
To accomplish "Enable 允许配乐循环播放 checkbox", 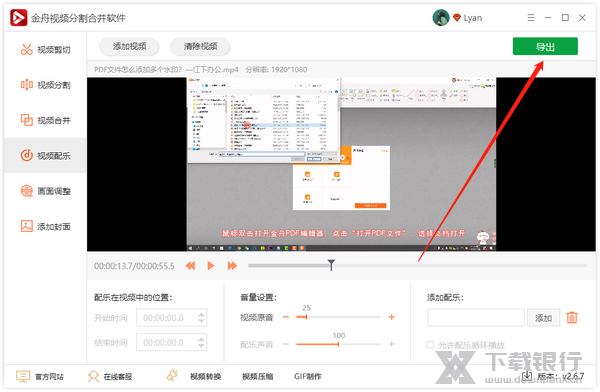I will pos(430,345).
